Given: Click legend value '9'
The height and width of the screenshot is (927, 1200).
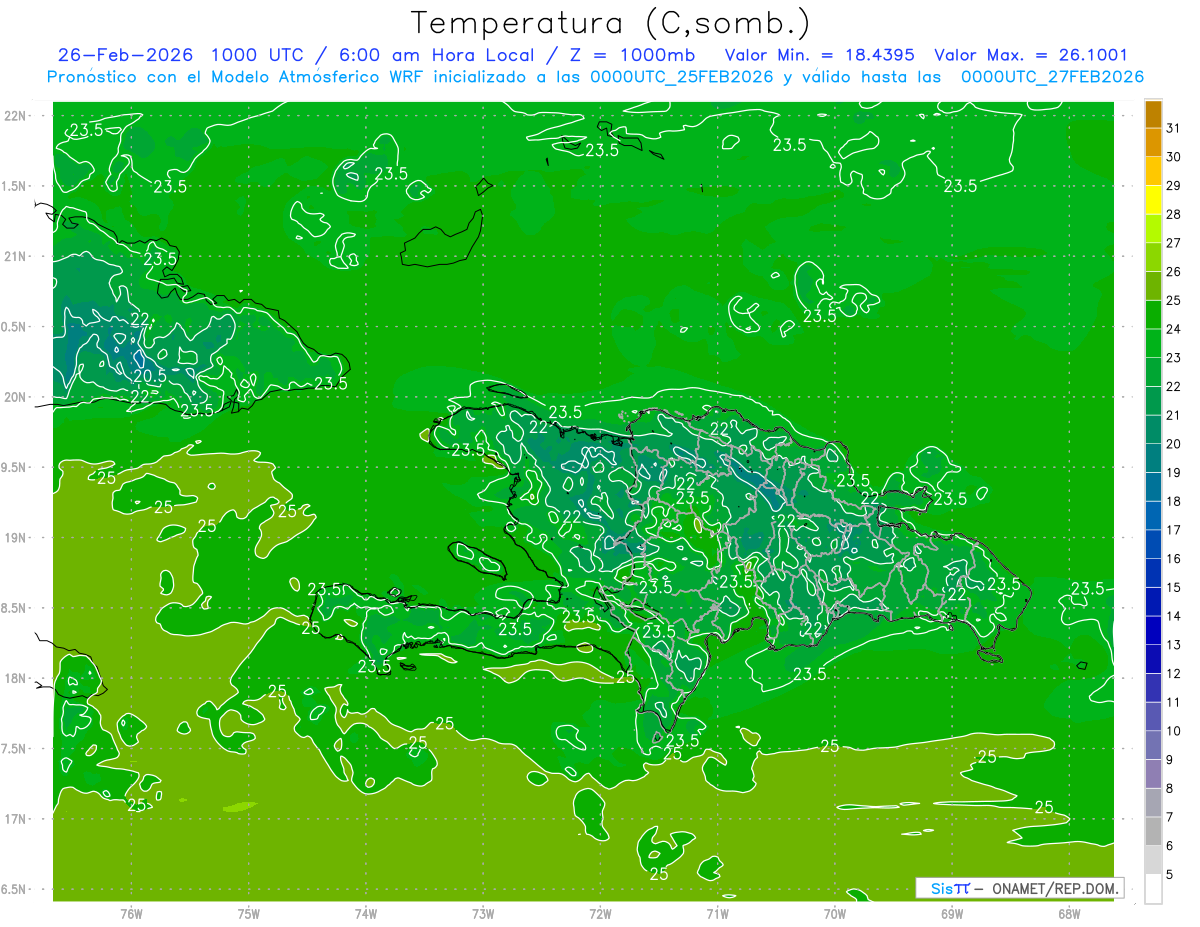Looking at the screenshot, I should pyautogui.click(x=1170, y=760).
